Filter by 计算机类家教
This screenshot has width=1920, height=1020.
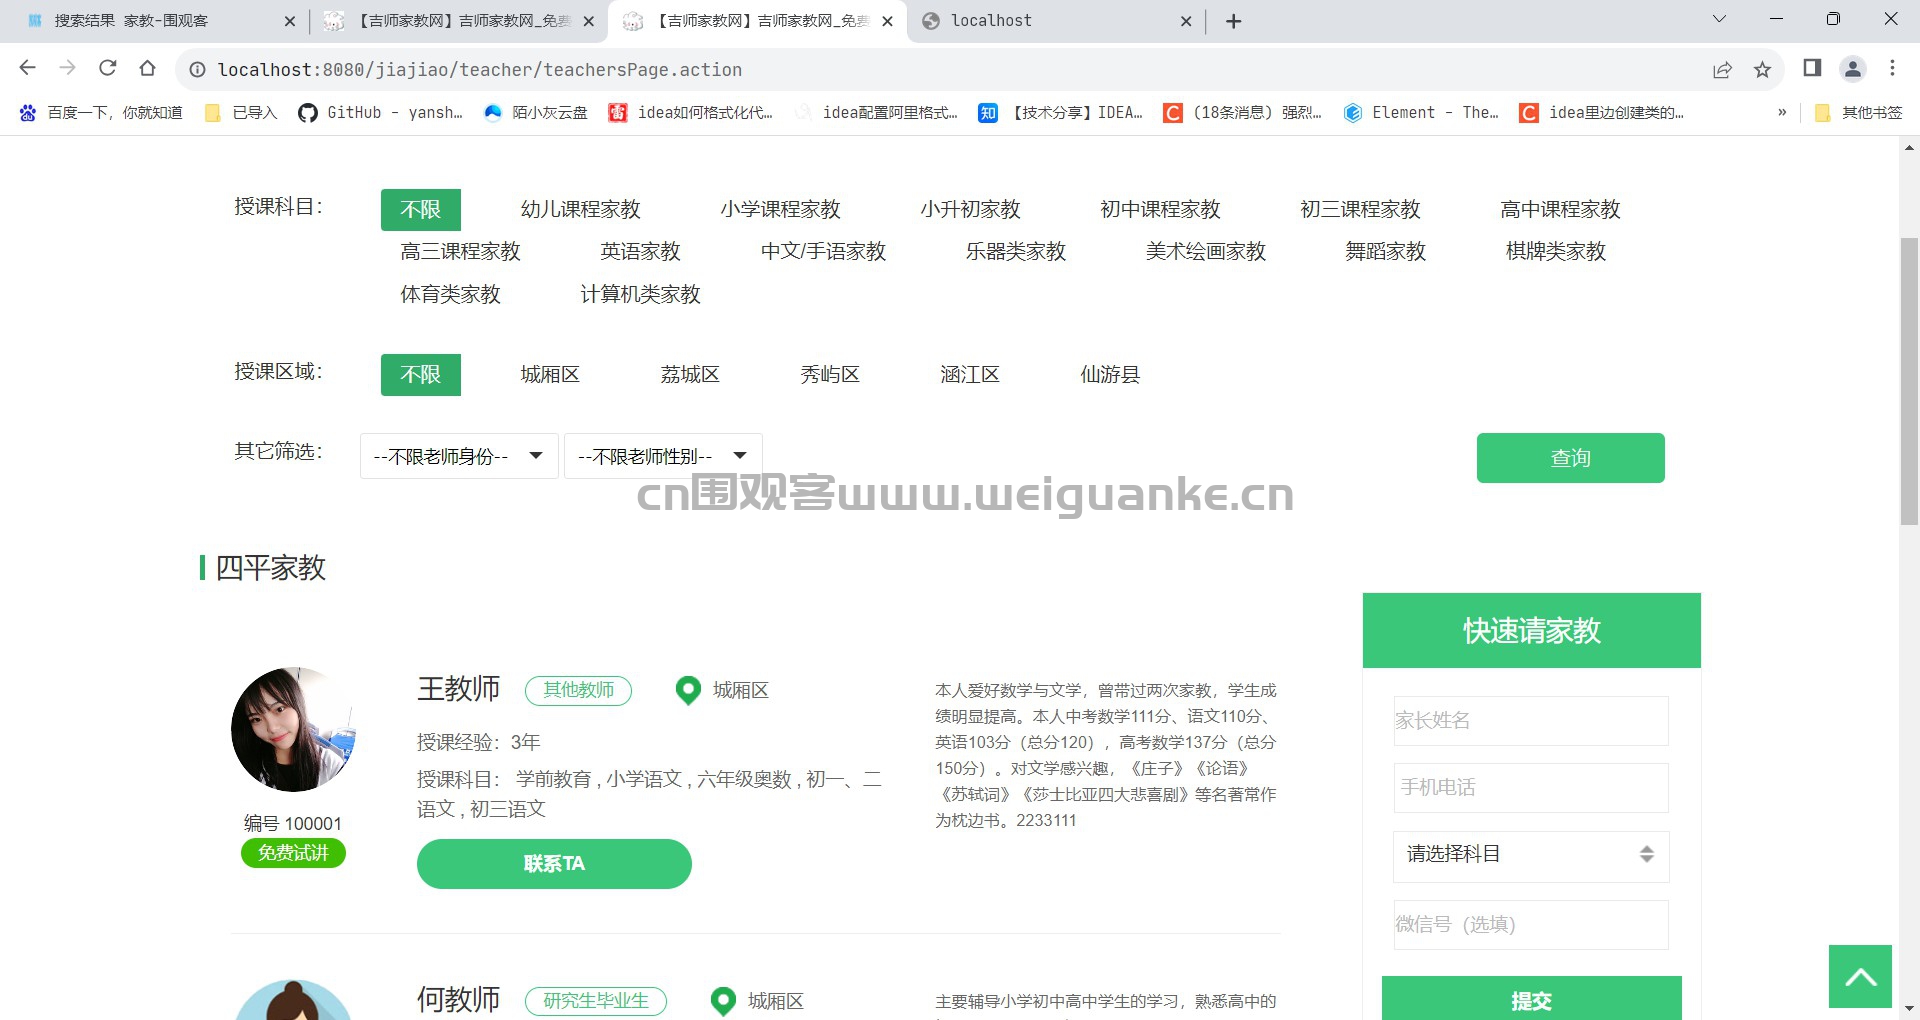tap(640, 295)
